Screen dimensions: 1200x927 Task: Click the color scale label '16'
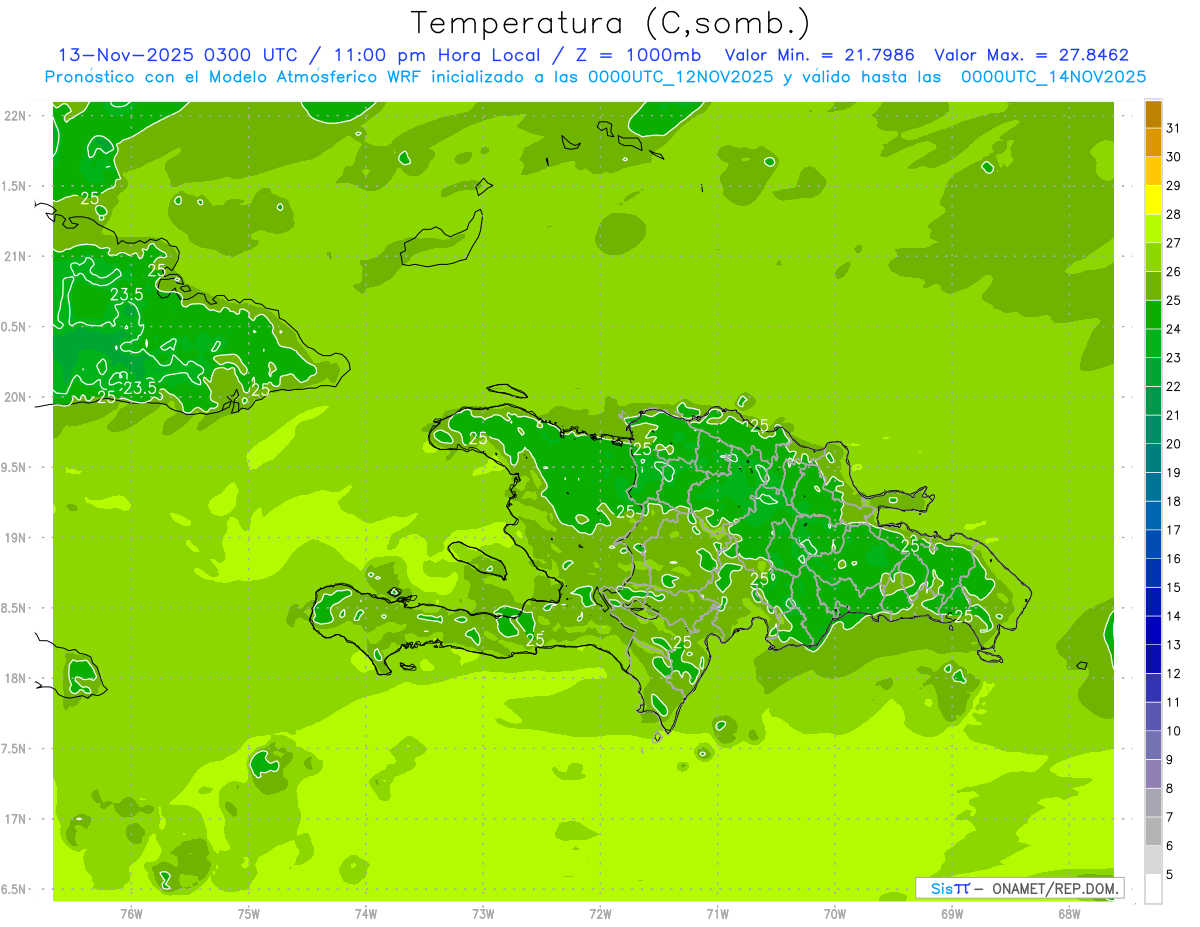tap(1174, 559)
